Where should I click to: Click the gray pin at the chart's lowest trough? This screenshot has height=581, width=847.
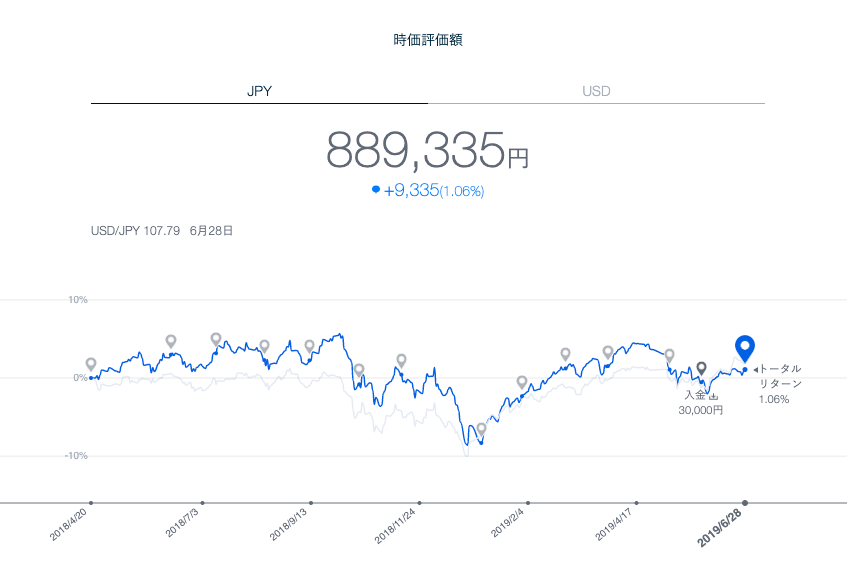(481, 429)
